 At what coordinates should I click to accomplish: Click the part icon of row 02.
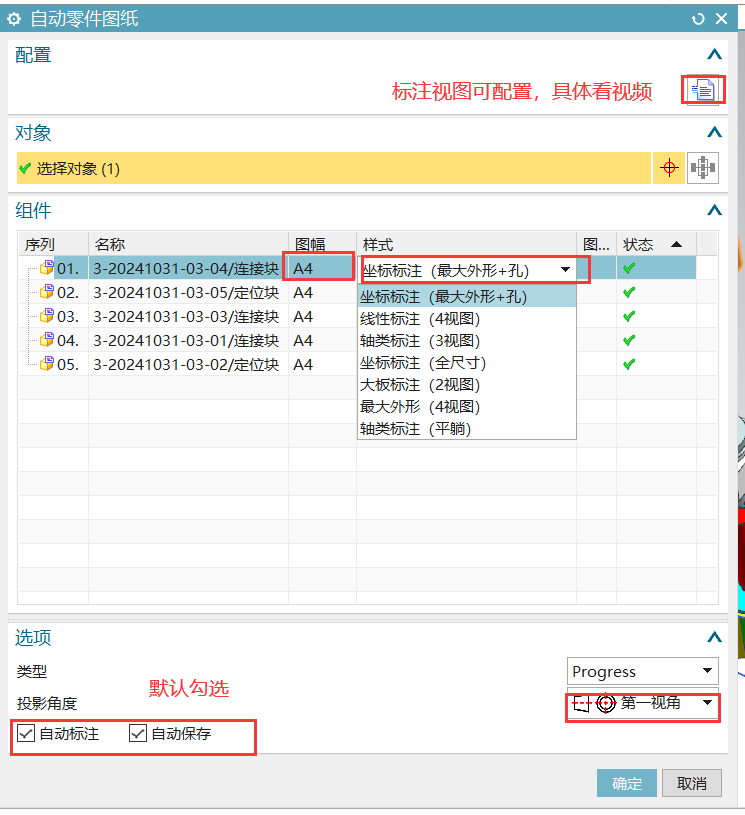point(47,292)
